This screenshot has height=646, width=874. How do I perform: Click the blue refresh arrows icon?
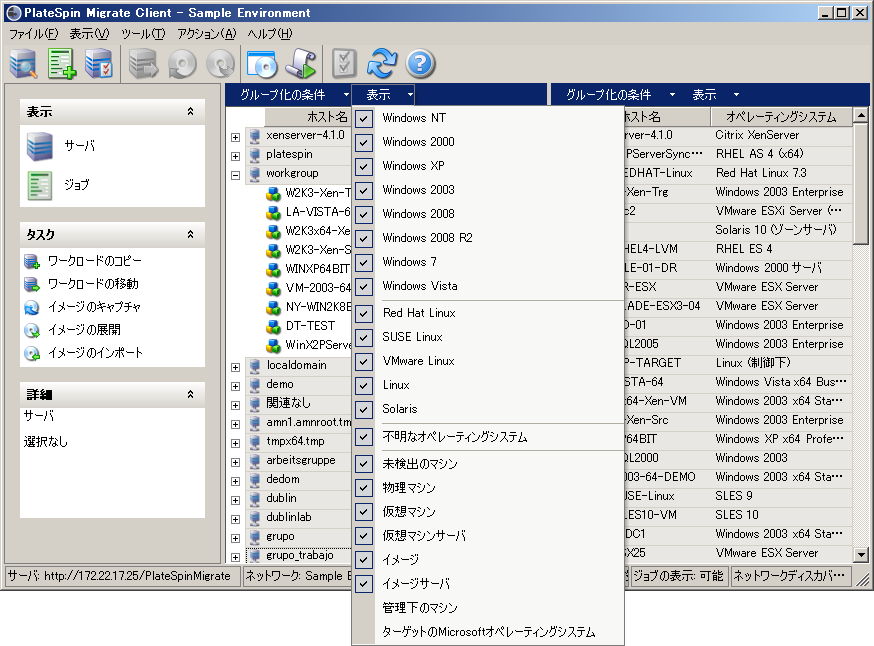[381, 64]
